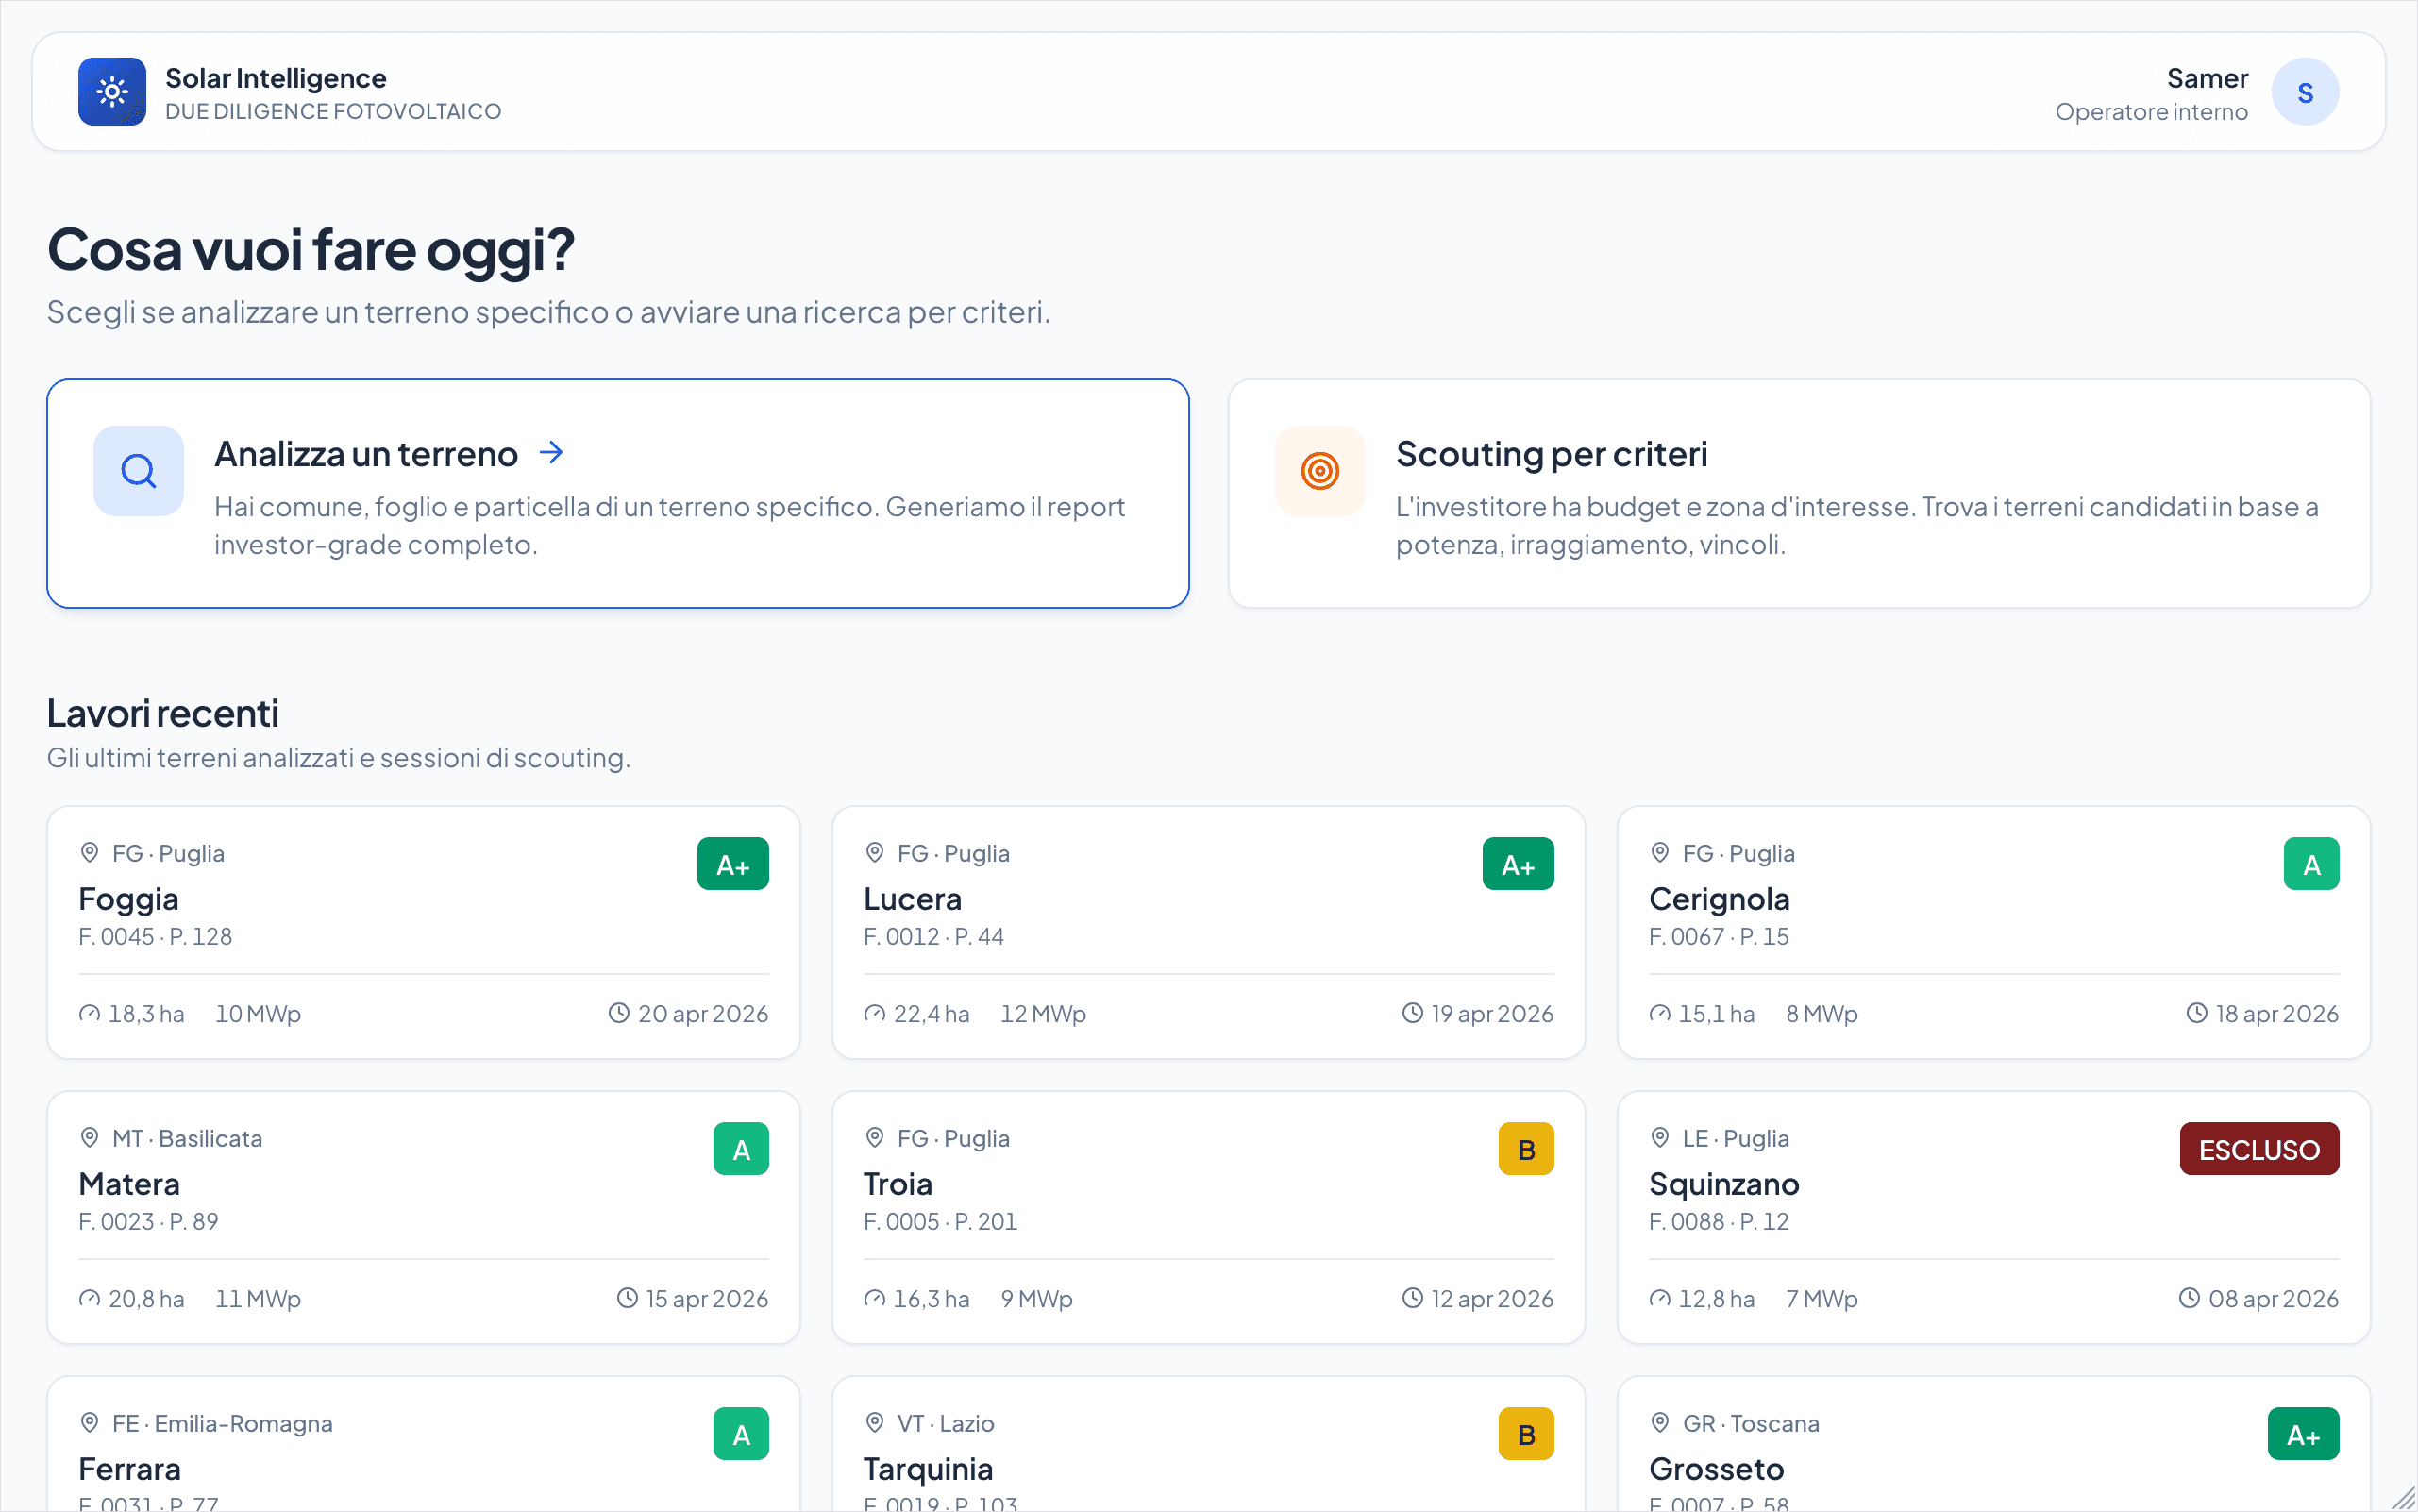Click the location pin icon on Matera card
This screenshot has width=2418, height=1512.
click(89, 1138)
